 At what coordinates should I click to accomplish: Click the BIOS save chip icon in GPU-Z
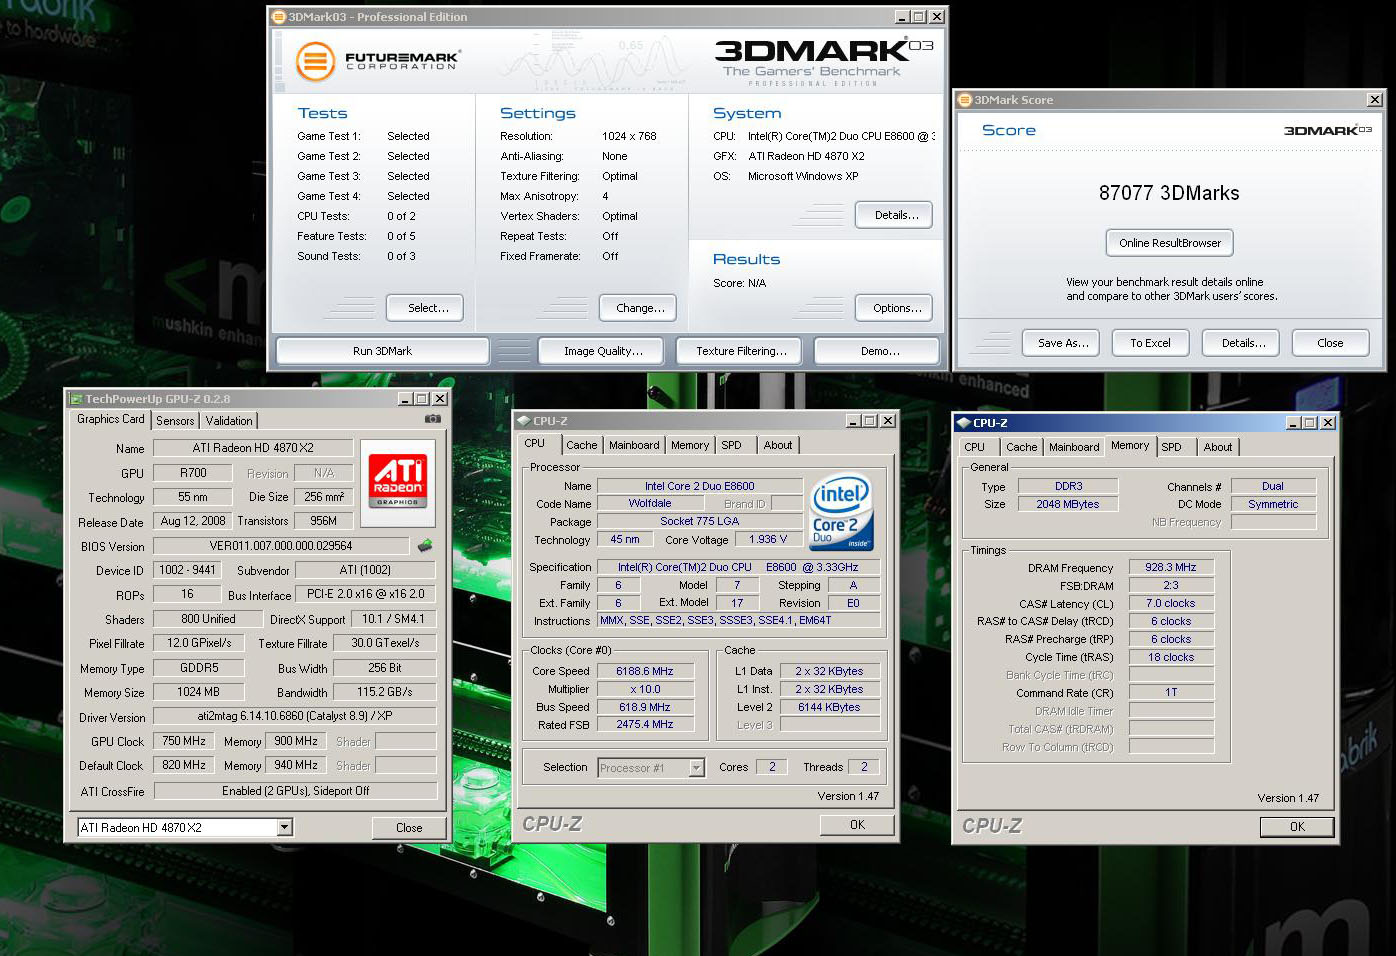point(425,545)
